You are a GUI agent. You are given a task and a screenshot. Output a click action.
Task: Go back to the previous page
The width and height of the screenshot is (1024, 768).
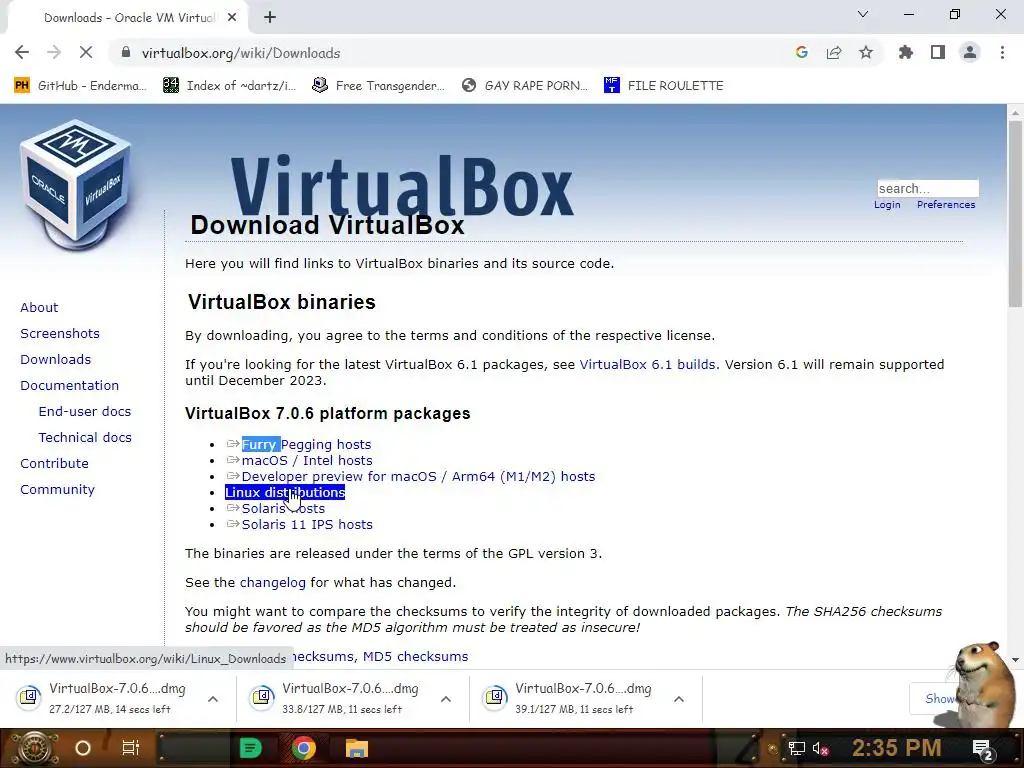[x=22, y=53]
